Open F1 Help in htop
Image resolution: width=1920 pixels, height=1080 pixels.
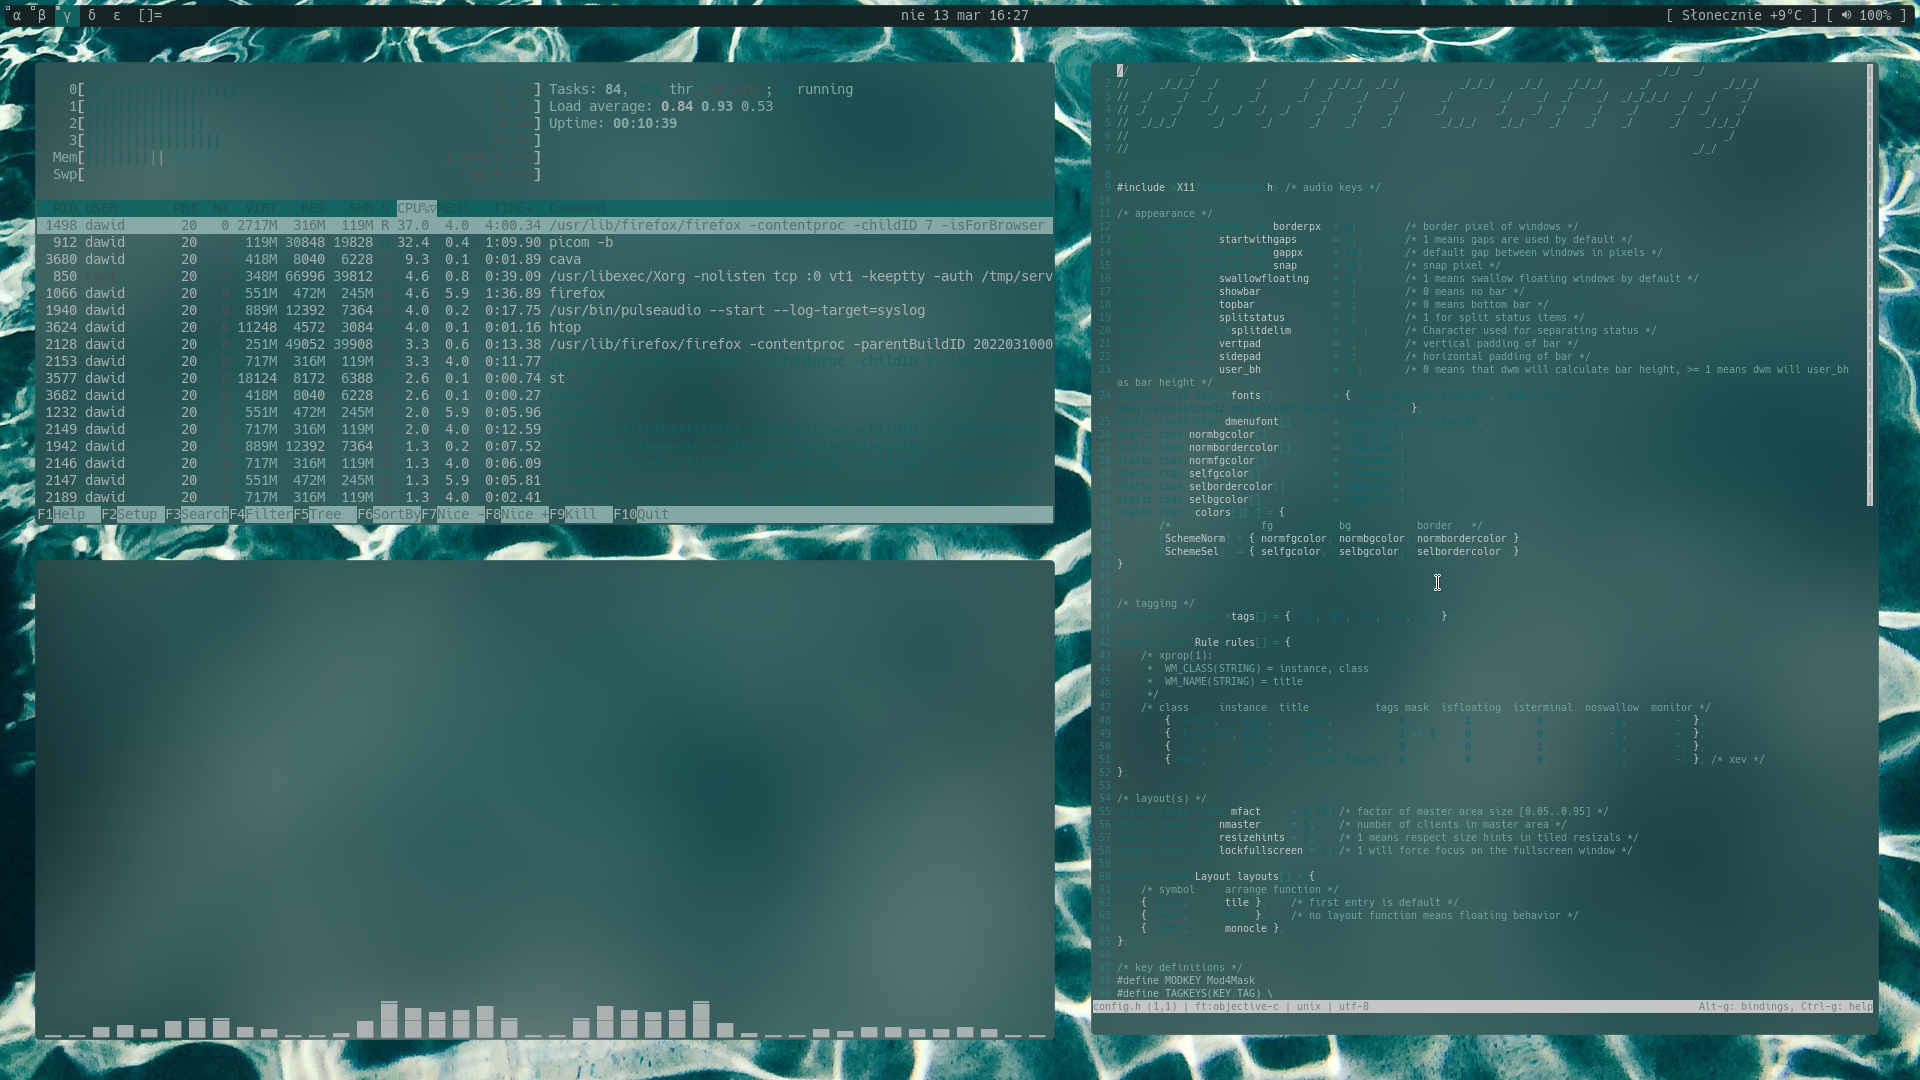pos(68,514)
